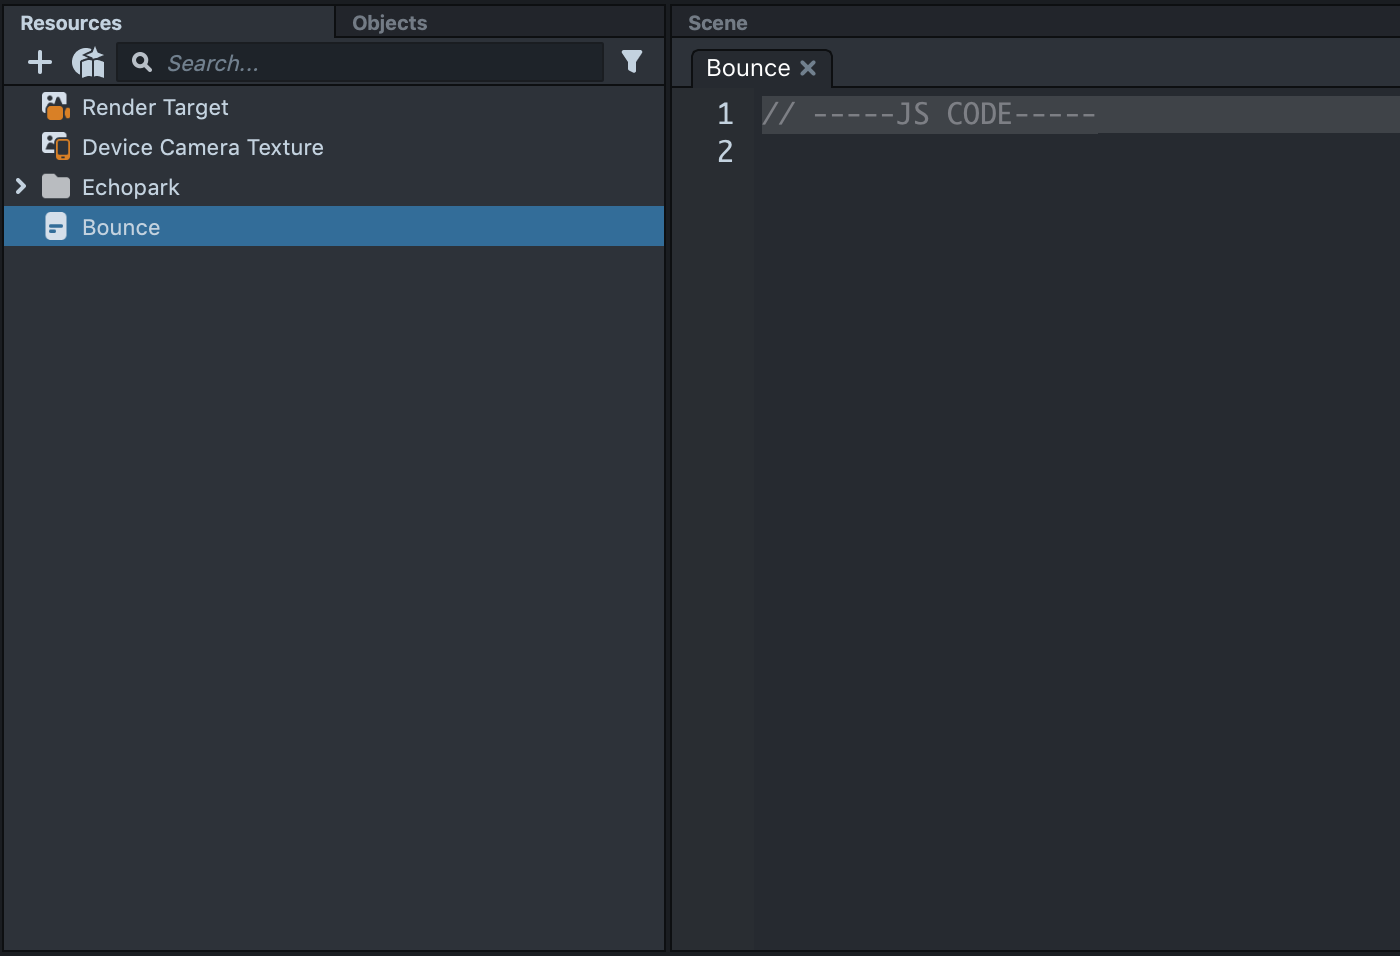Click the Render Target camera icon
This screenshot has width=1400, height=956.
click(55, 106)
